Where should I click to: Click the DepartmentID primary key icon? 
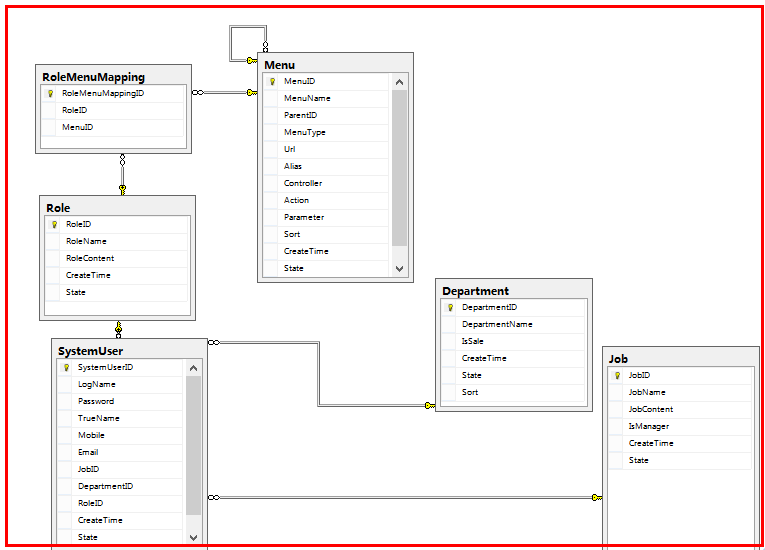(x=450, y=308)
